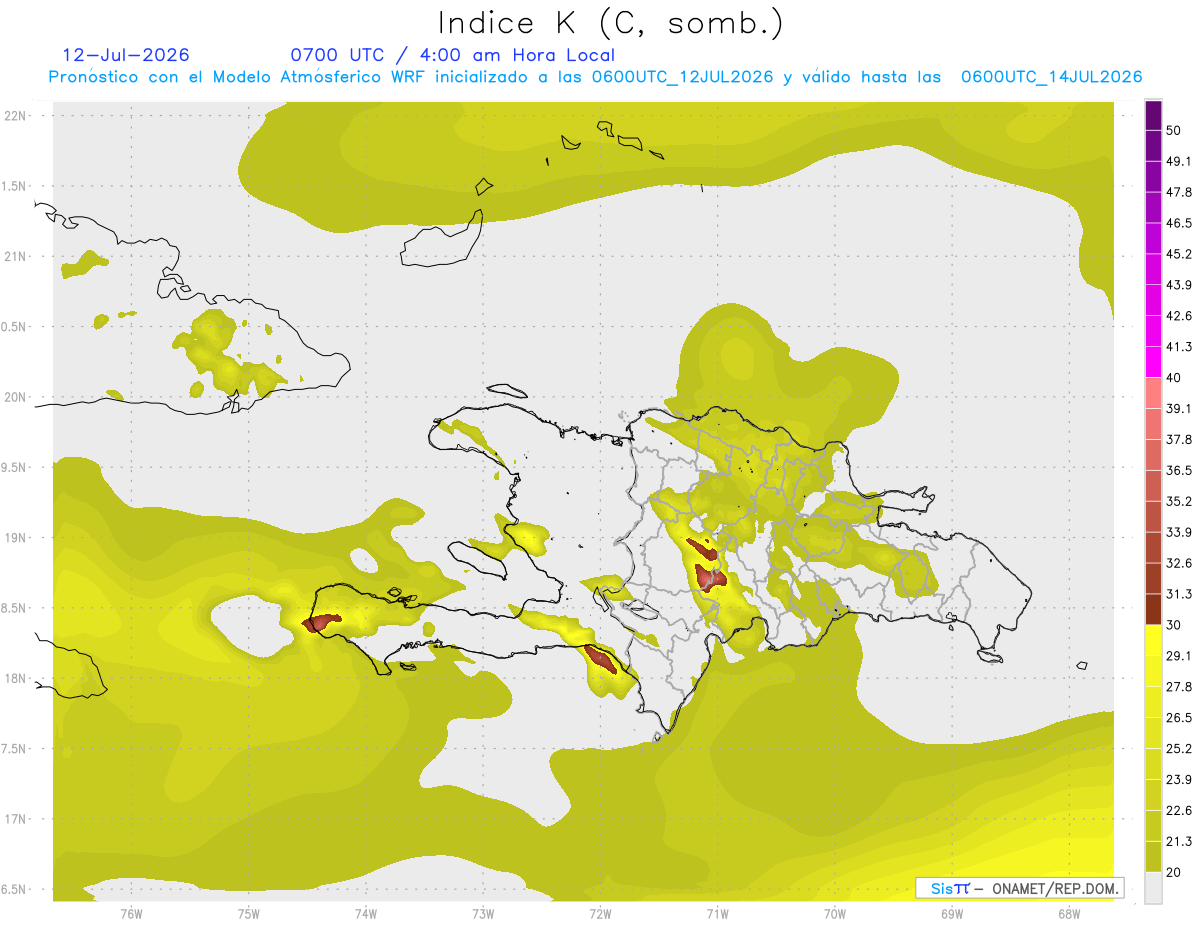The height and width of the screenshot is (927, 1200).
Task: Pick the magenta swatch between 41.3 and 42.6
Action: click(x=1153, y=331)
